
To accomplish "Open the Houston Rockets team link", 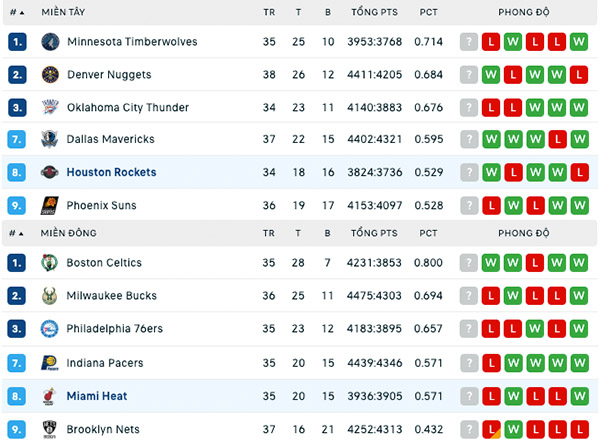I will [111, 172].
